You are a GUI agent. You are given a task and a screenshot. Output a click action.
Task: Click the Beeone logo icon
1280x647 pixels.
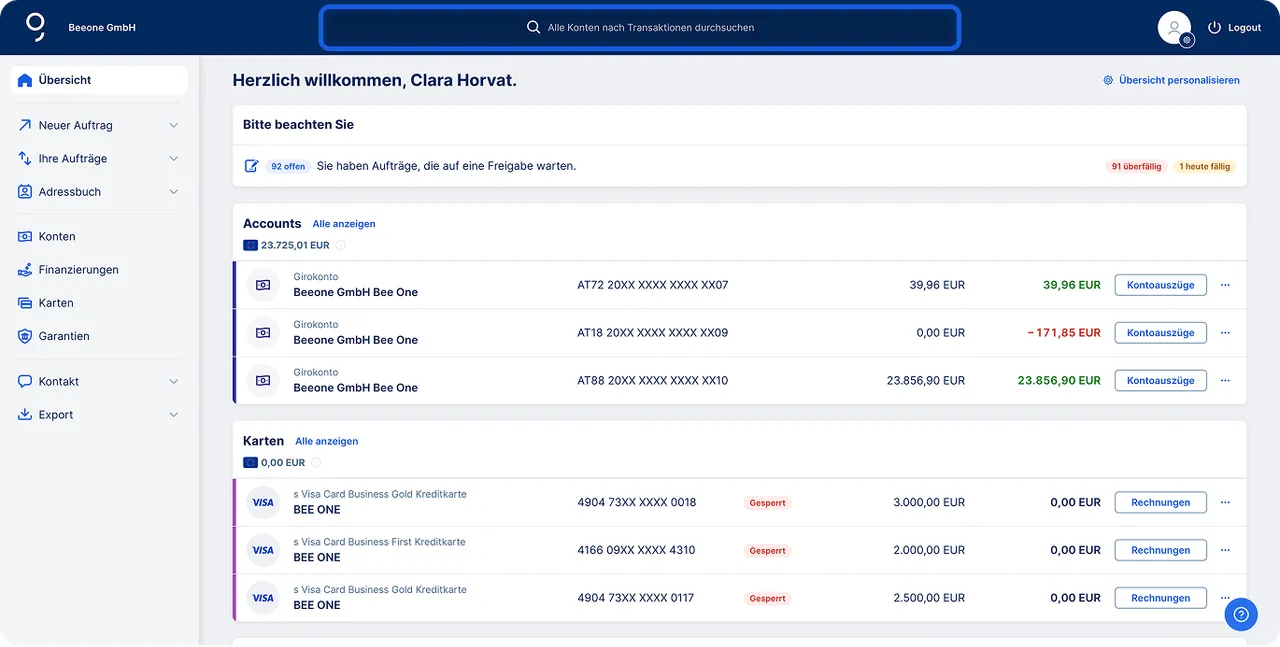coord(36,27)
